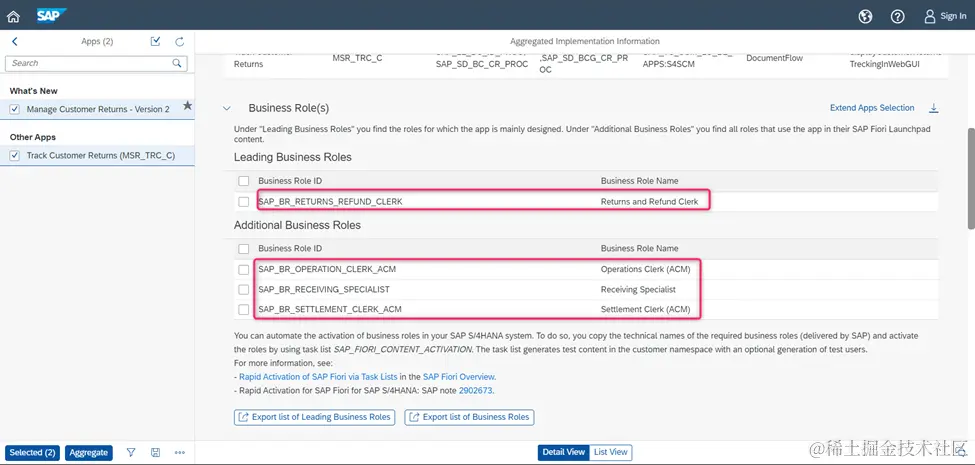This screenshot has height=465, width=975.
Task: Check the SAP_BR_RECEIVING_SPECIALIST row checkbox
Action: (244, 290)
